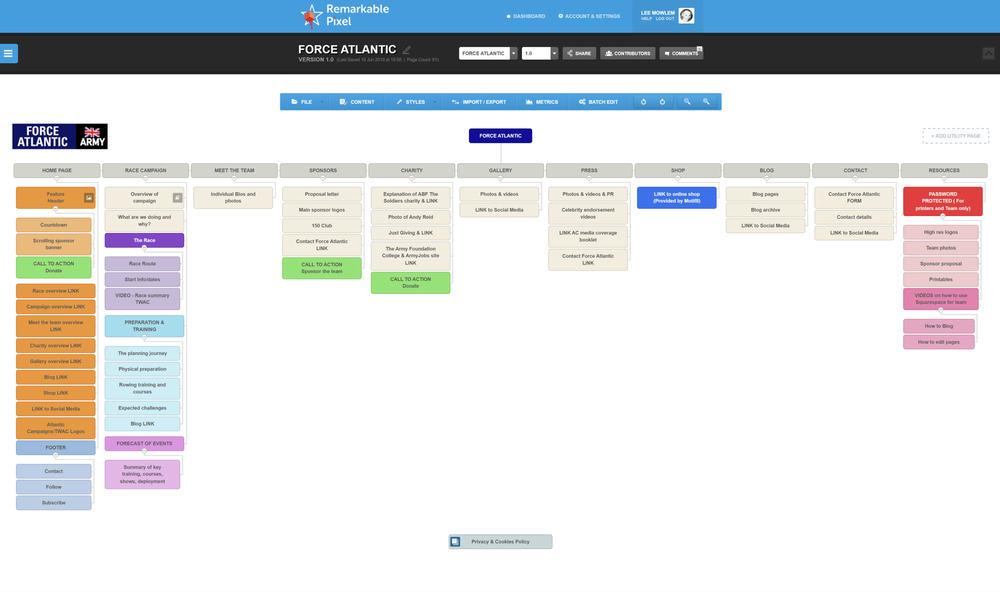1000x592 pixels.
Task: Collapse children under Footer node
Action: point(55,455)
